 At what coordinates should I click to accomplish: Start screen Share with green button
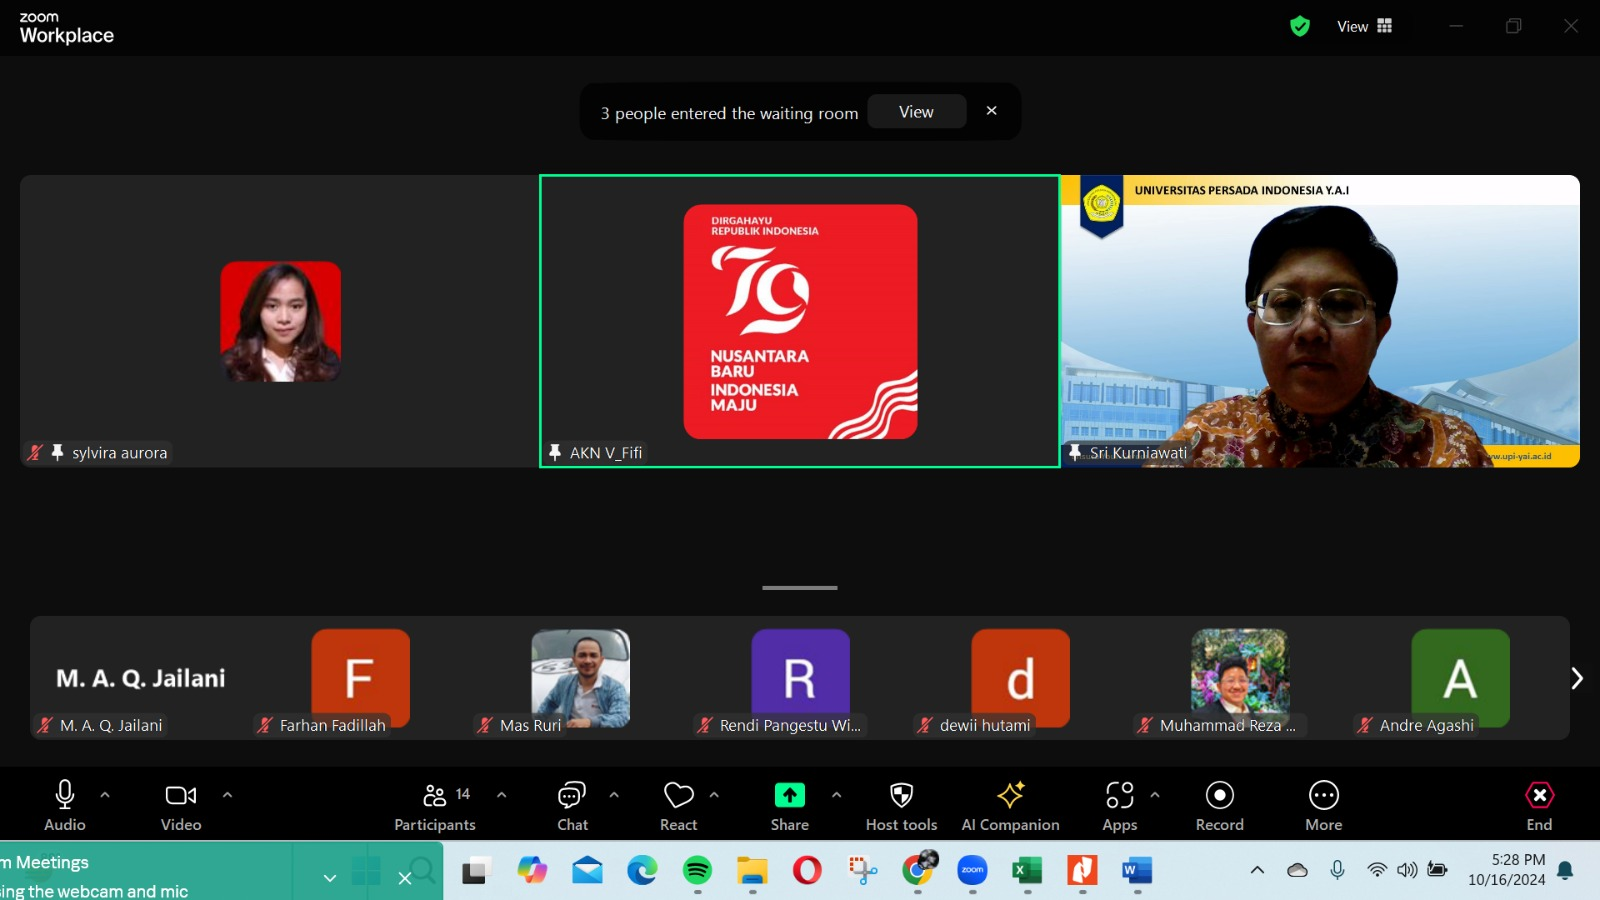point(790,805)
